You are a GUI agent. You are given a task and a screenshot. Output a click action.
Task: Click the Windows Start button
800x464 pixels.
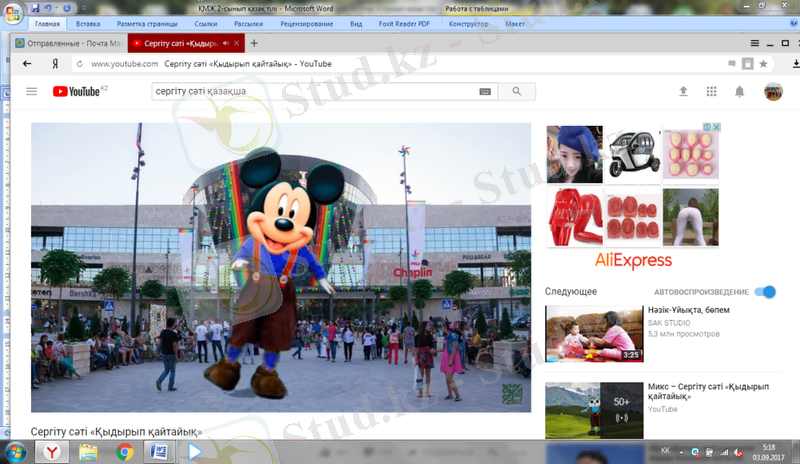pos(15,452)
